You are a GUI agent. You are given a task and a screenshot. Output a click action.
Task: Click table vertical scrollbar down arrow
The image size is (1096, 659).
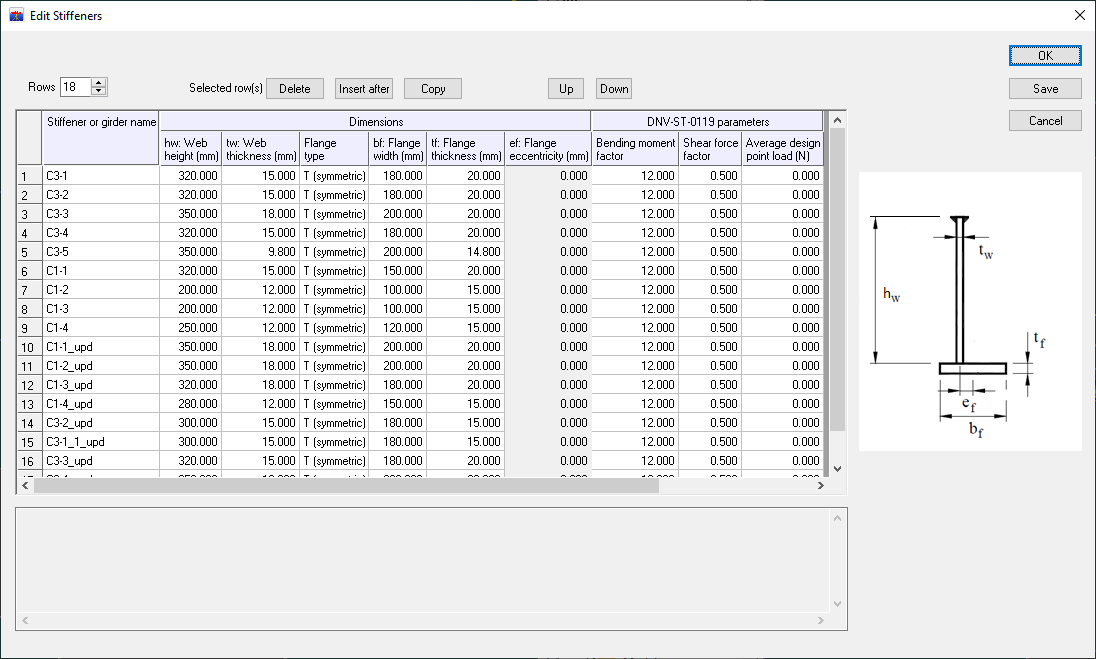point(837,468)
